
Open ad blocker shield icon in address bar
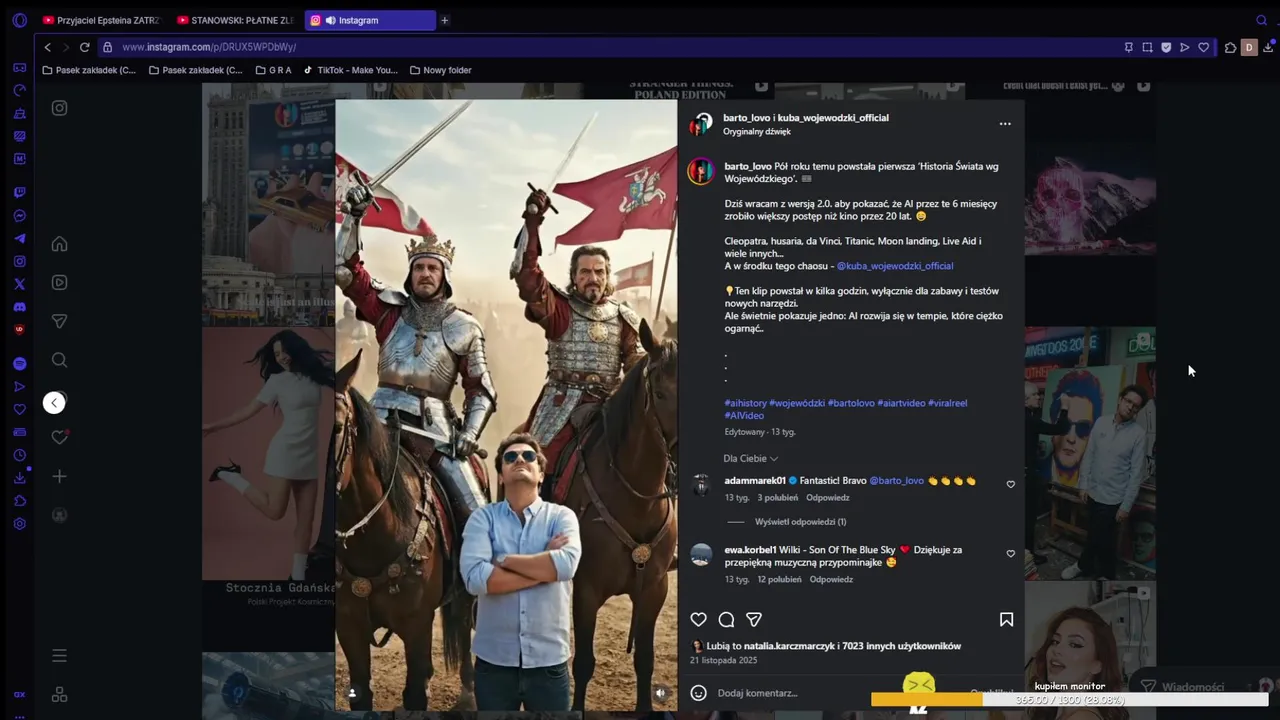pyautogui.click(x=1166, y=47)
